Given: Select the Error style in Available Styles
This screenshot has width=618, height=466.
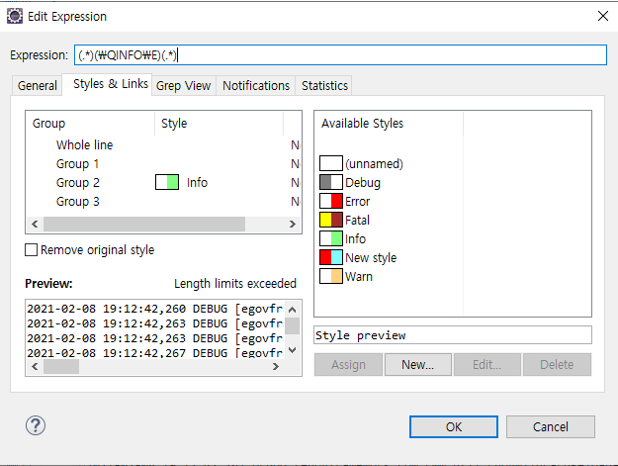Looking at the screenshot, I should [x=357, y=202].
